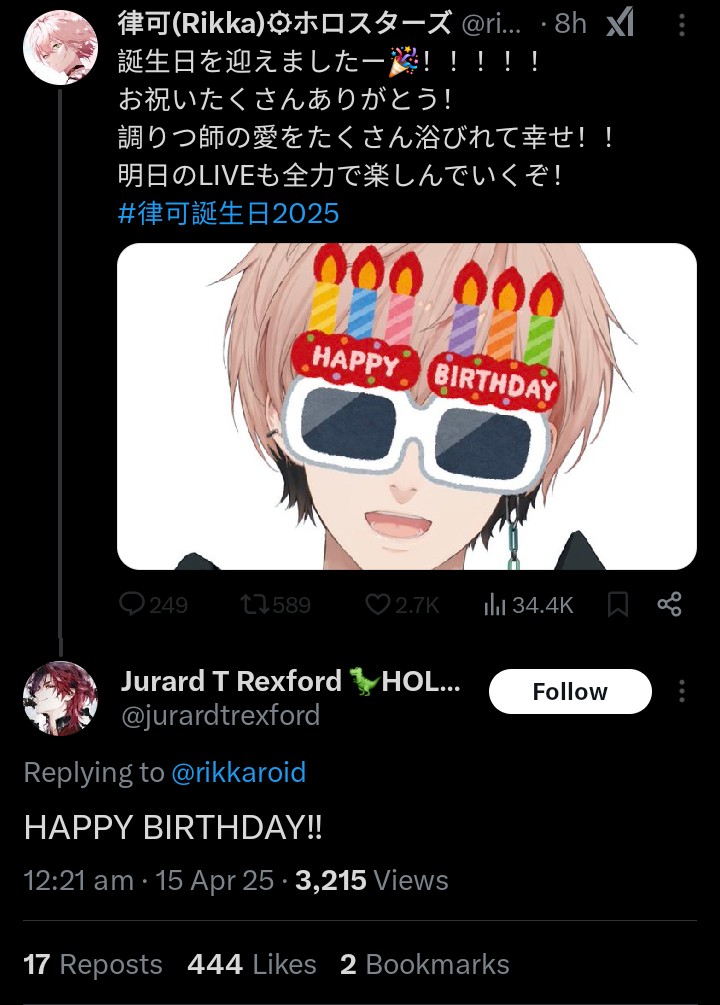Click the Grok icon beside the 8h timestamp
Viewport: 720px width, 1005px height.
click(620, 24)
